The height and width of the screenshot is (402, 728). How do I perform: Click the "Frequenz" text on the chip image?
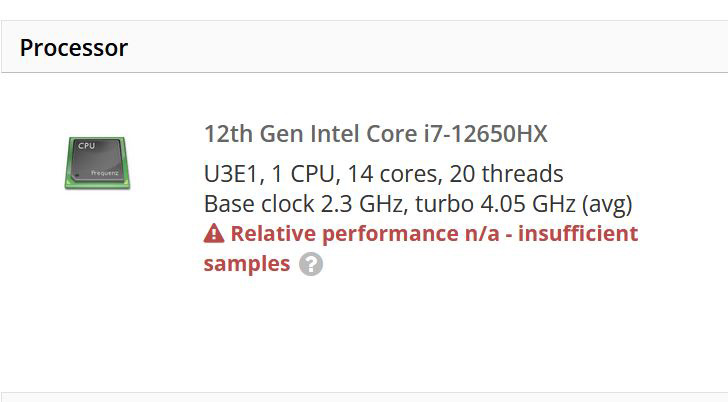pyautogui.click(x=105, y=173)
